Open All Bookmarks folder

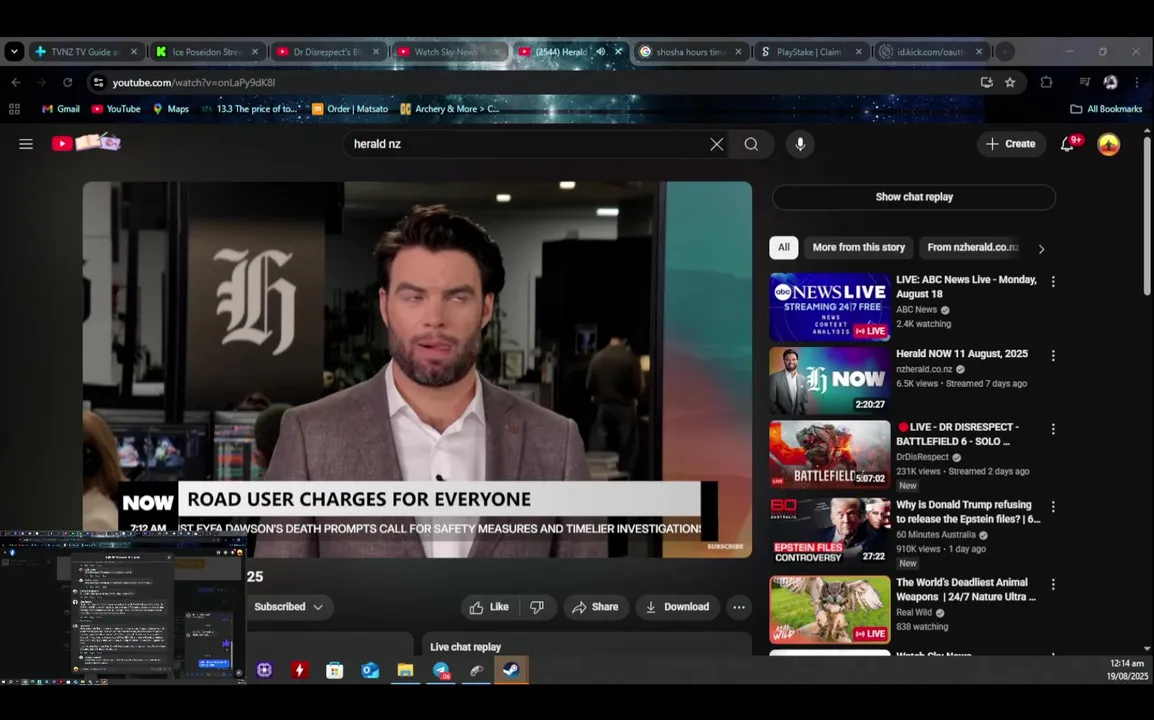(1106, 109)
